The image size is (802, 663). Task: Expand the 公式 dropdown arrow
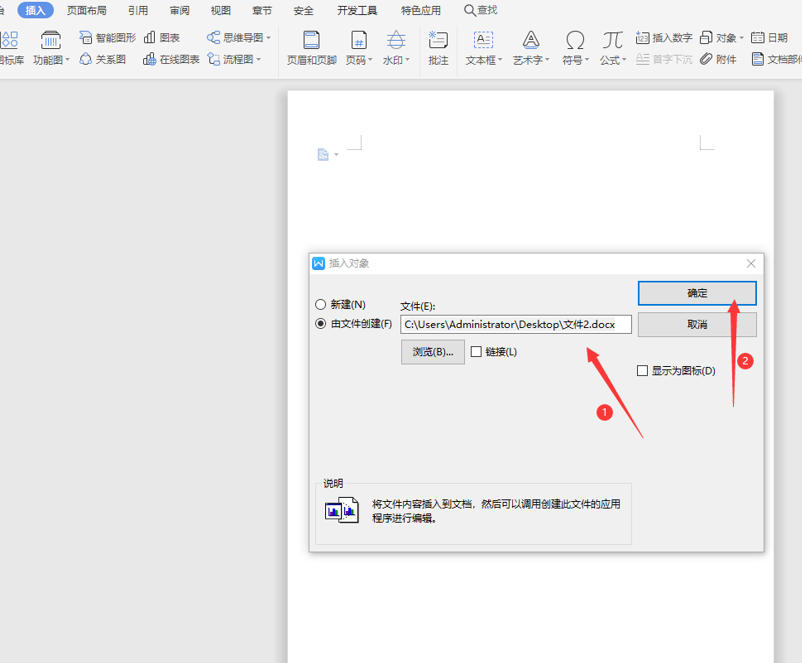(625, 60)
